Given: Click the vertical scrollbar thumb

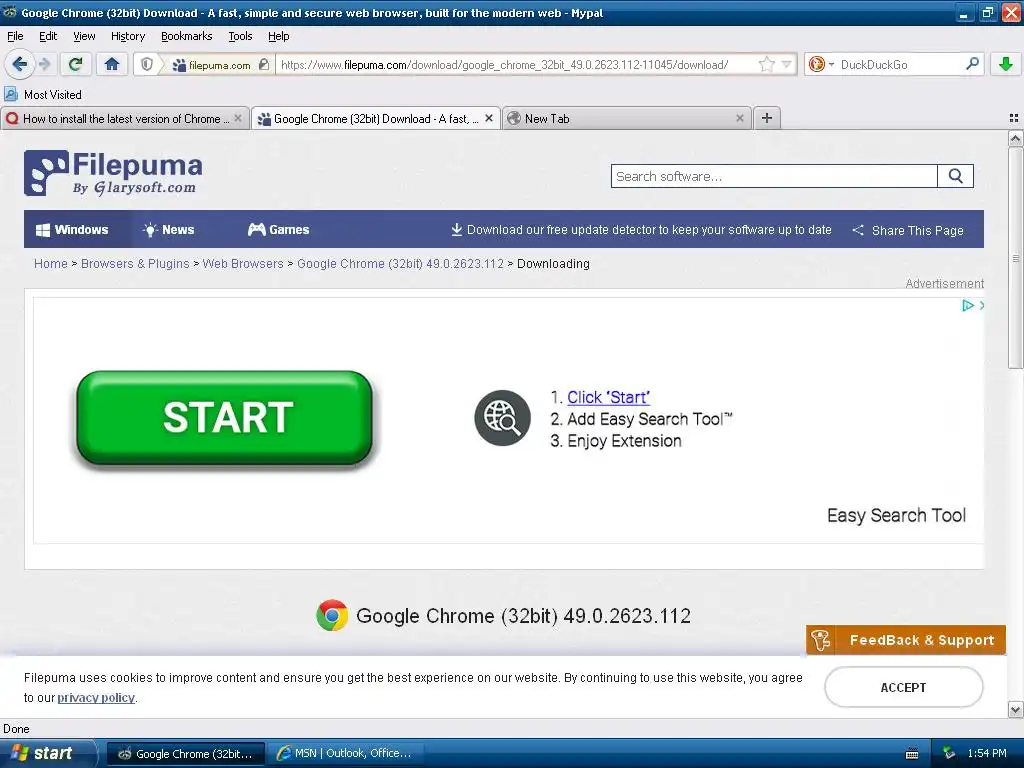Looking at the screenshot, I should tap(1016, 258).
